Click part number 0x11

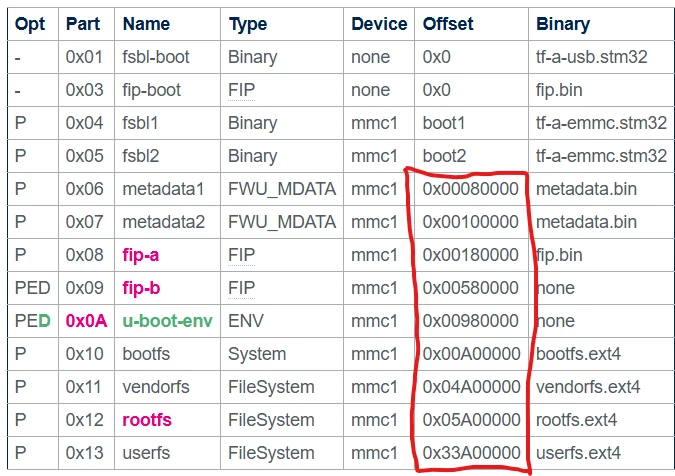(x=84, y=387)
